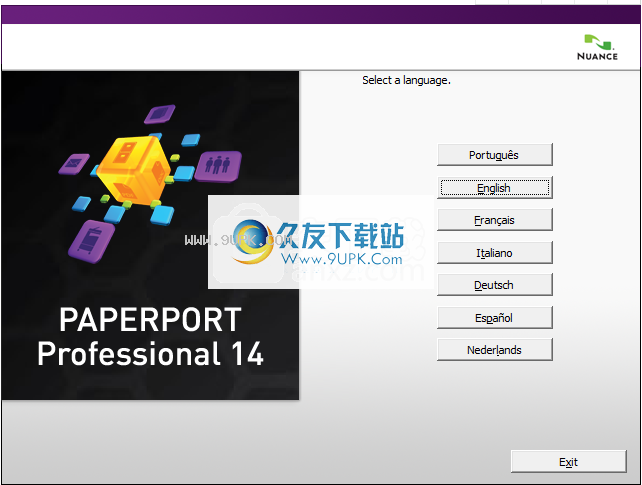
Task: Select the English language button
Action: [x=495, y=187]
